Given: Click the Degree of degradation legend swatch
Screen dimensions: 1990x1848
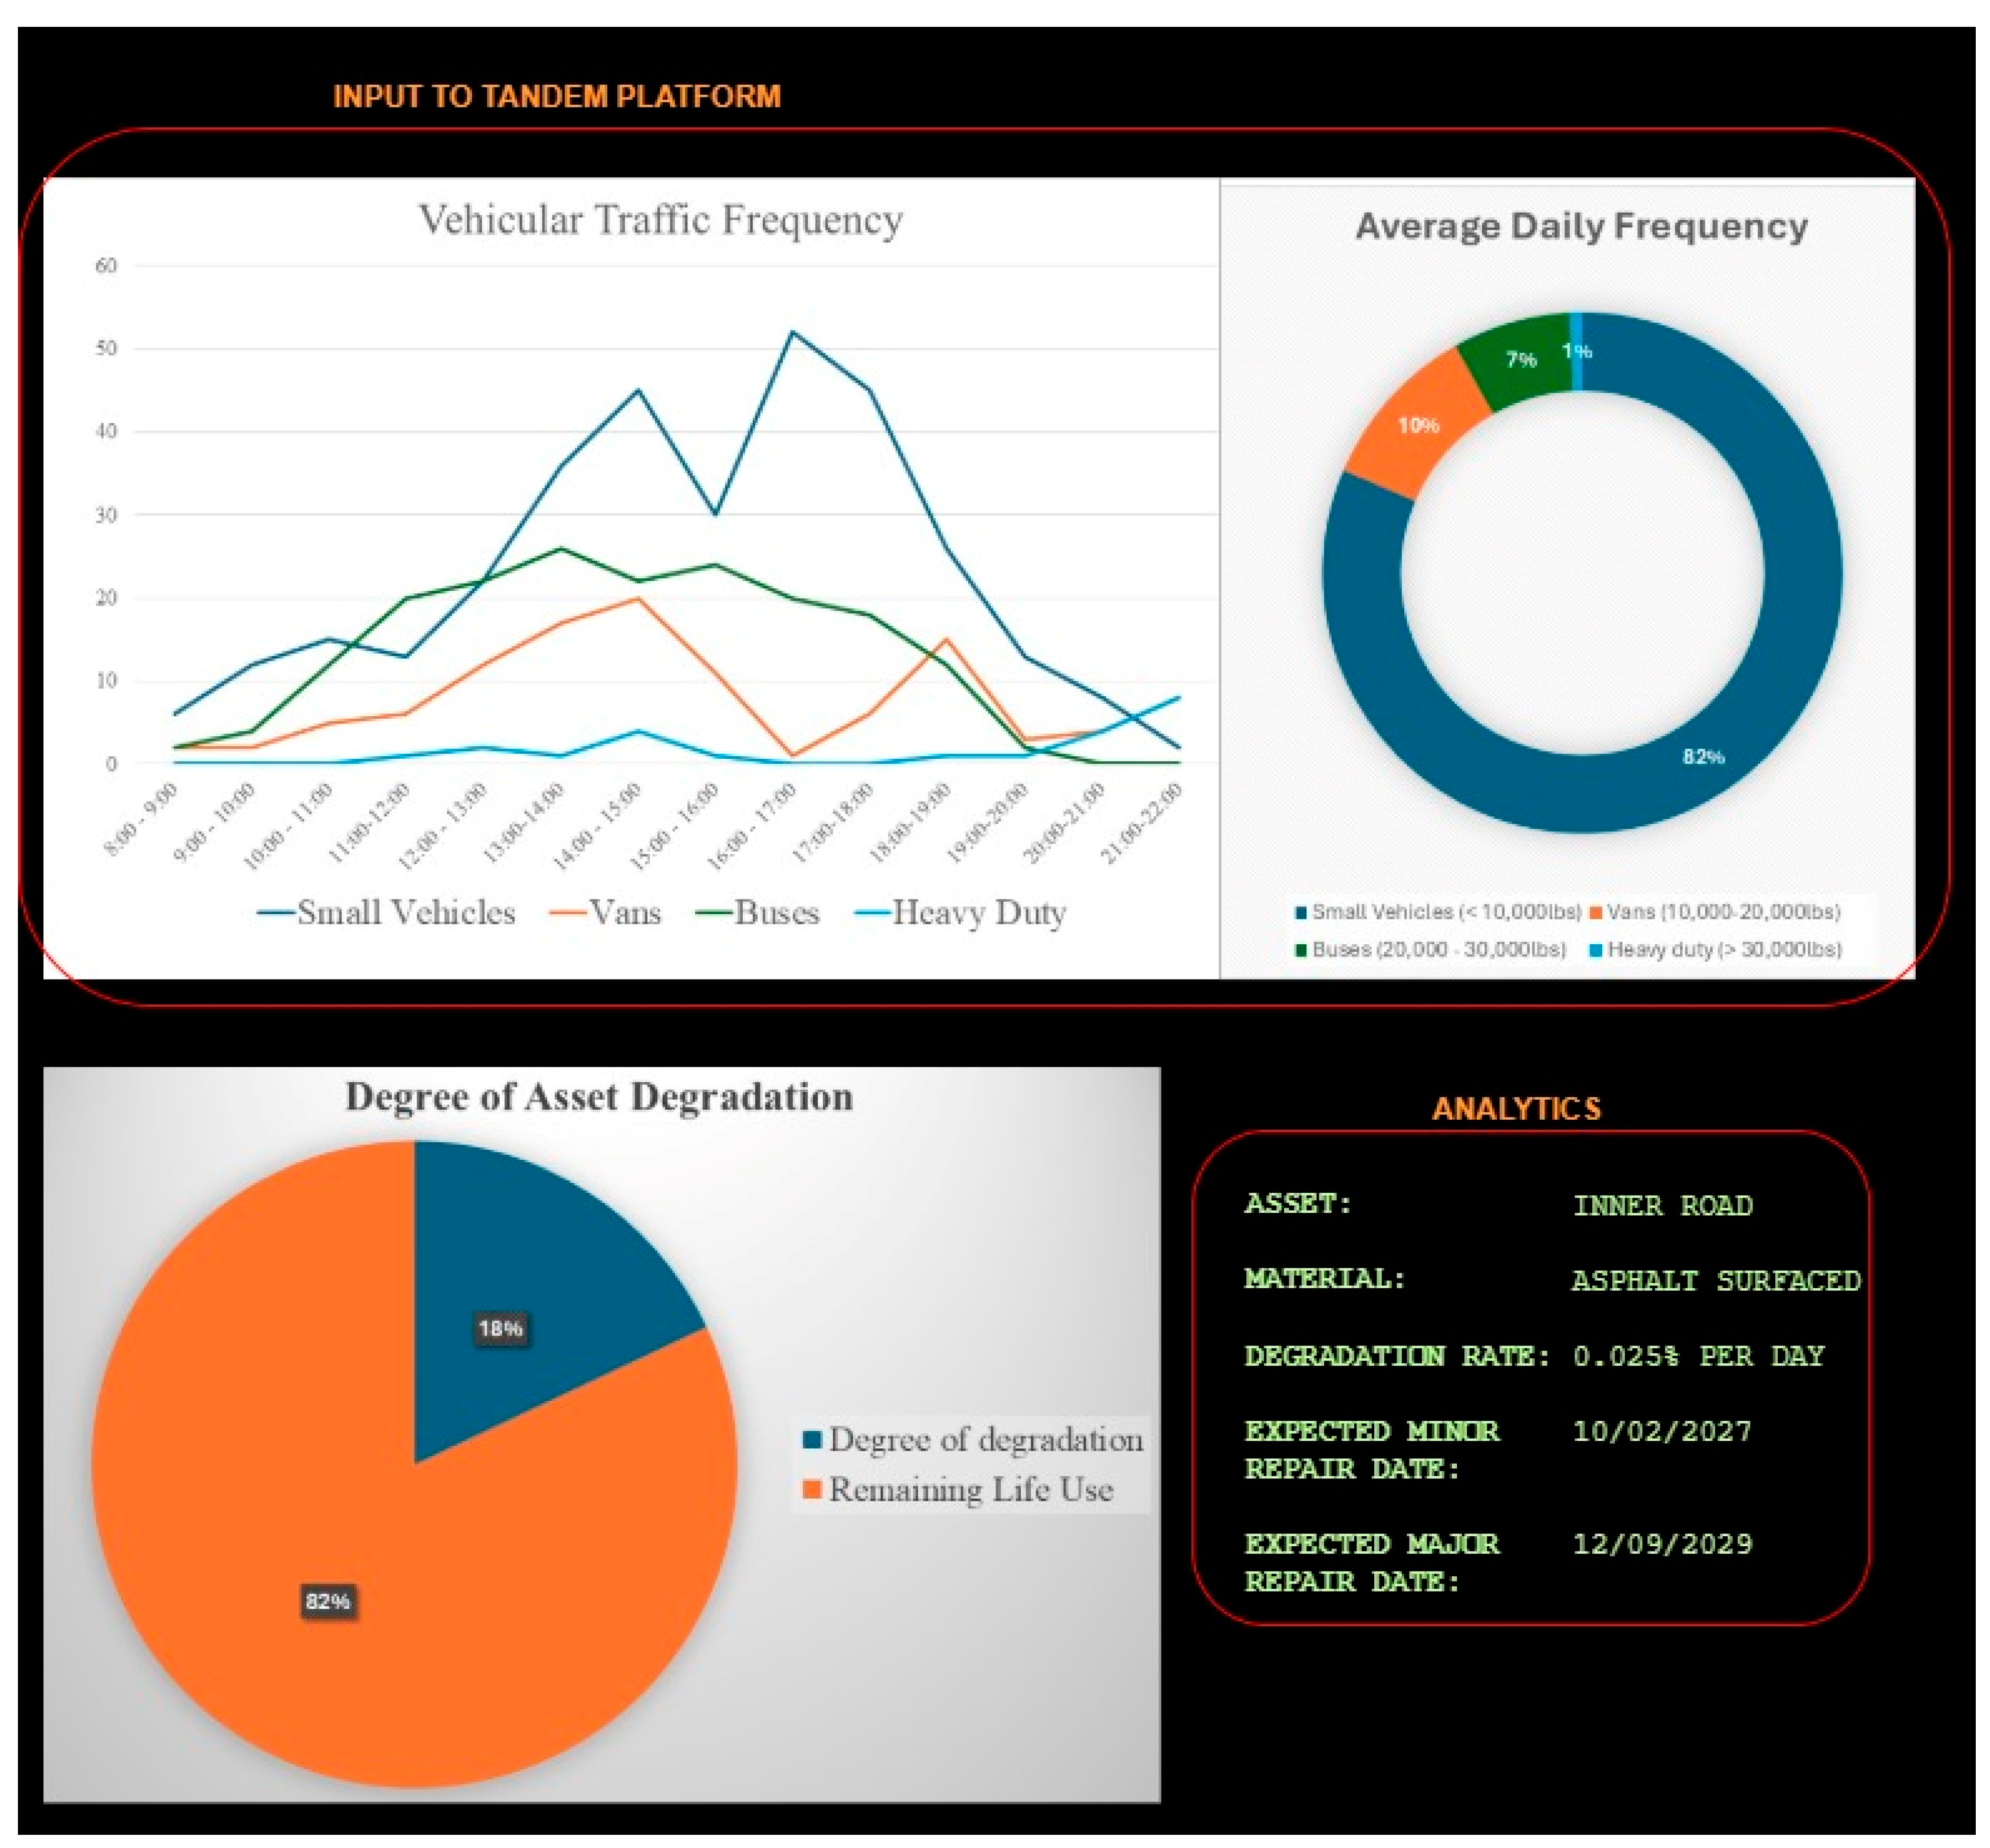Looking at the screenshot, I should 812,1440.
